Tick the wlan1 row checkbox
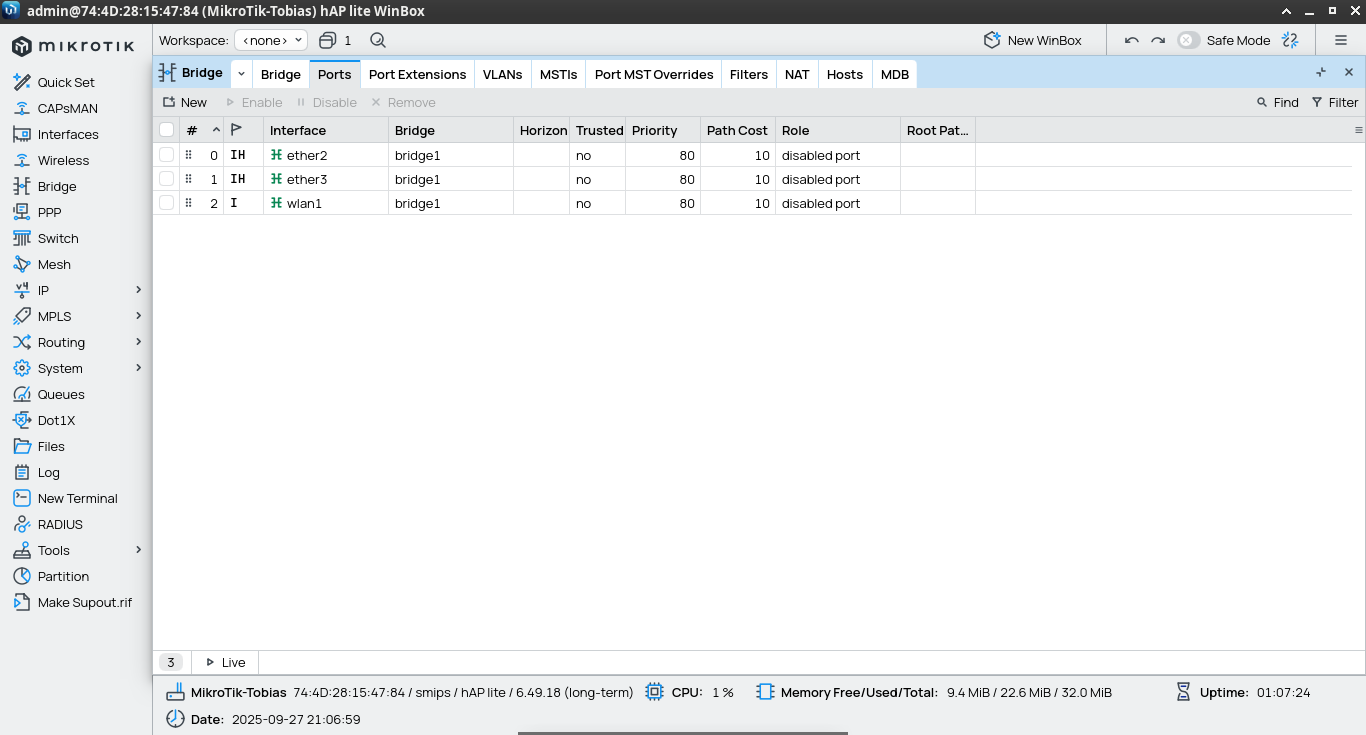Viewport: 1366px width, 735px height. coord(166,203)
